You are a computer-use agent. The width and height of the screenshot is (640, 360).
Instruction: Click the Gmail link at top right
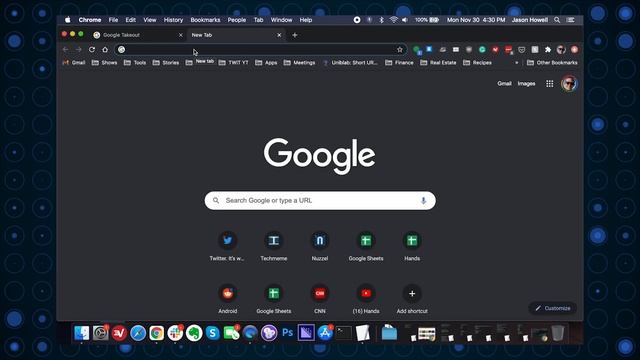coord(504,84)
